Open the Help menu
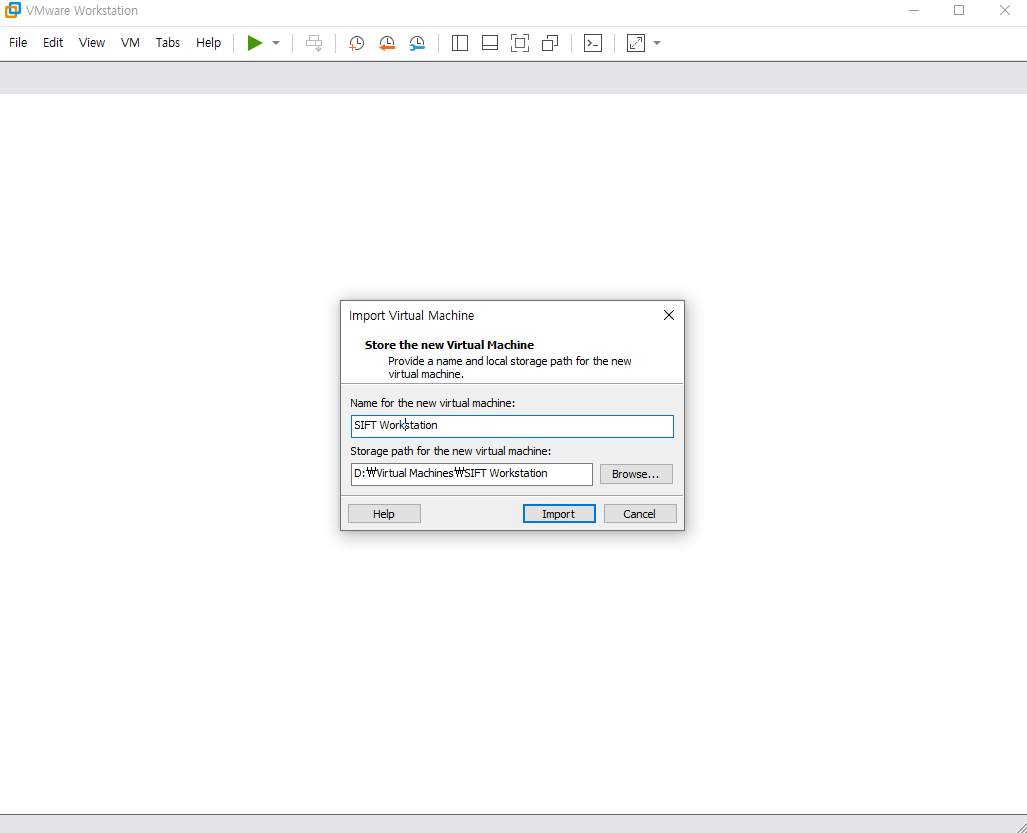Image resolution: width=1027 pixels, height=833 pixels. point(208,43)
